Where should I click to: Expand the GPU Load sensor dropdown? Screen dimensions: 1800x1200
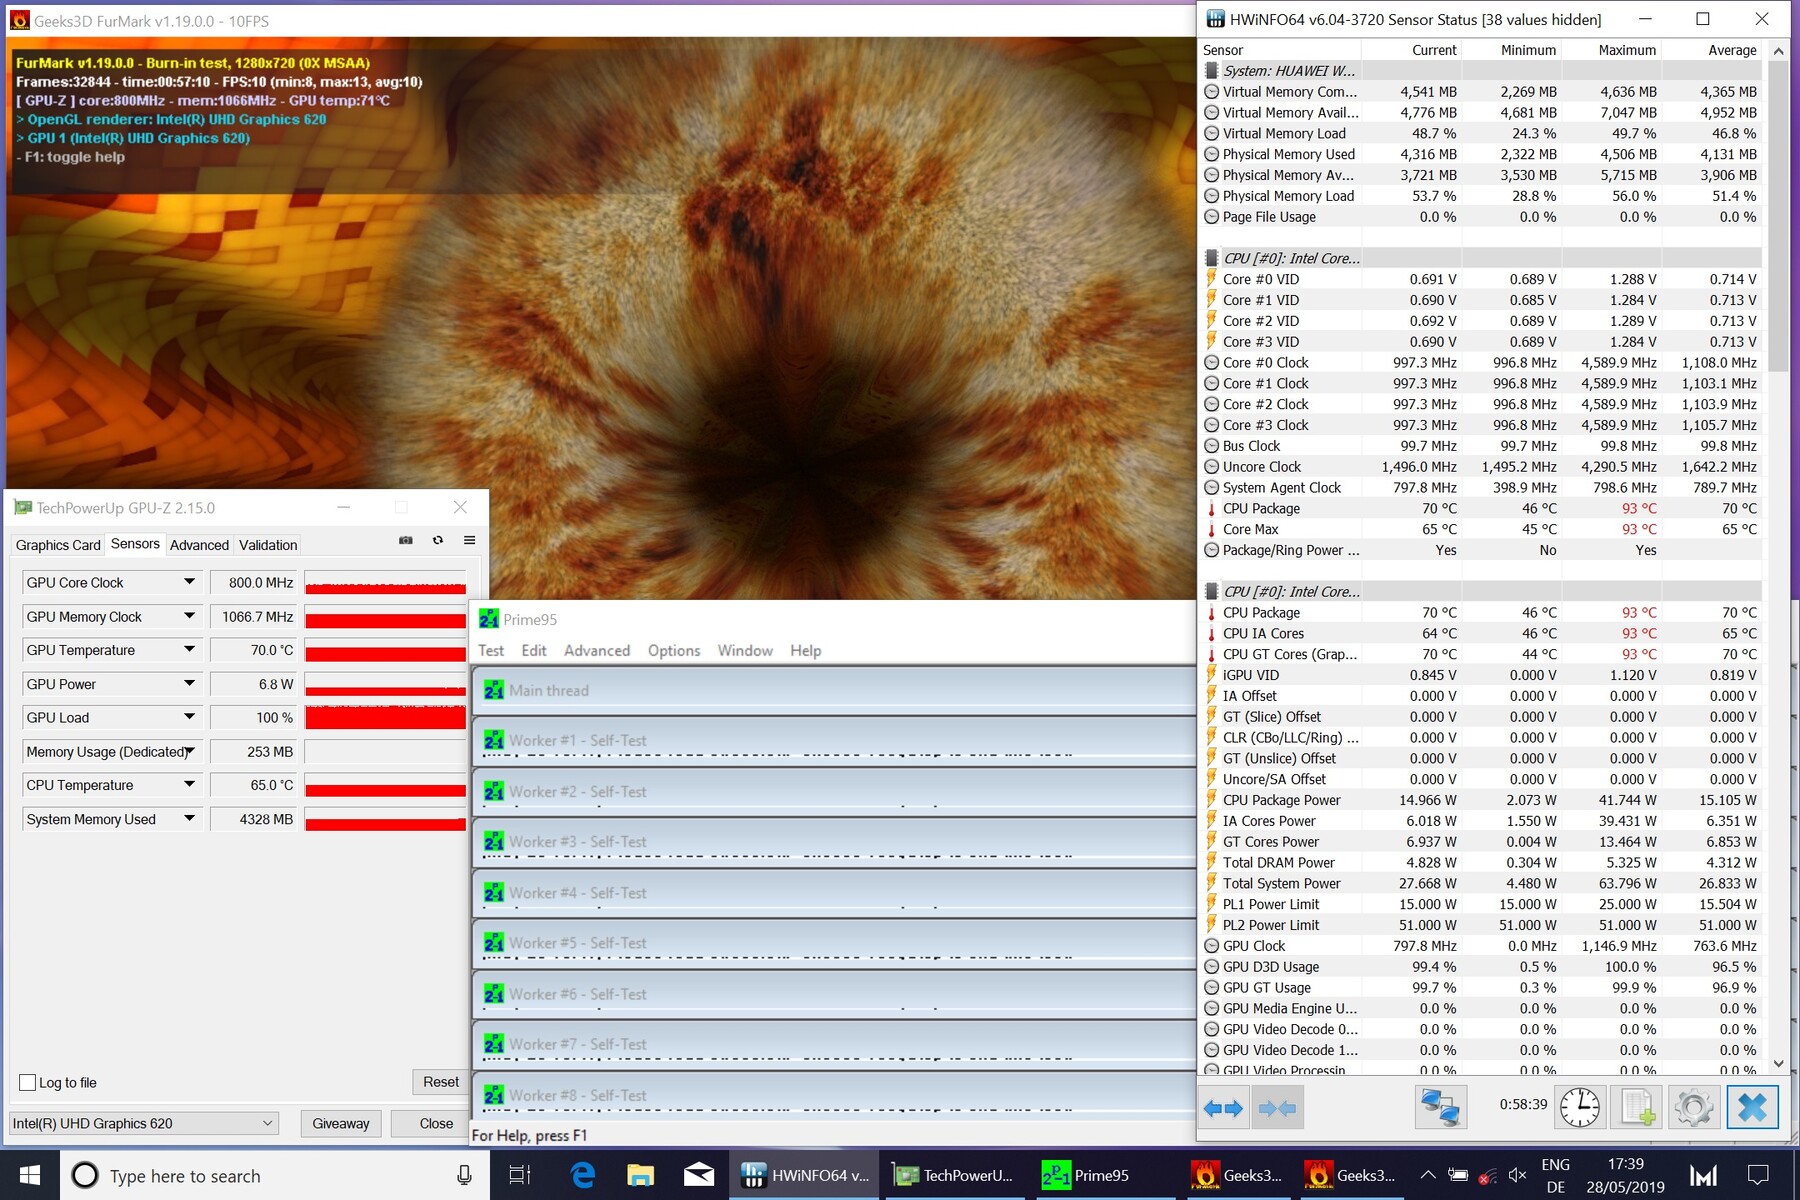tap(189, 717)
